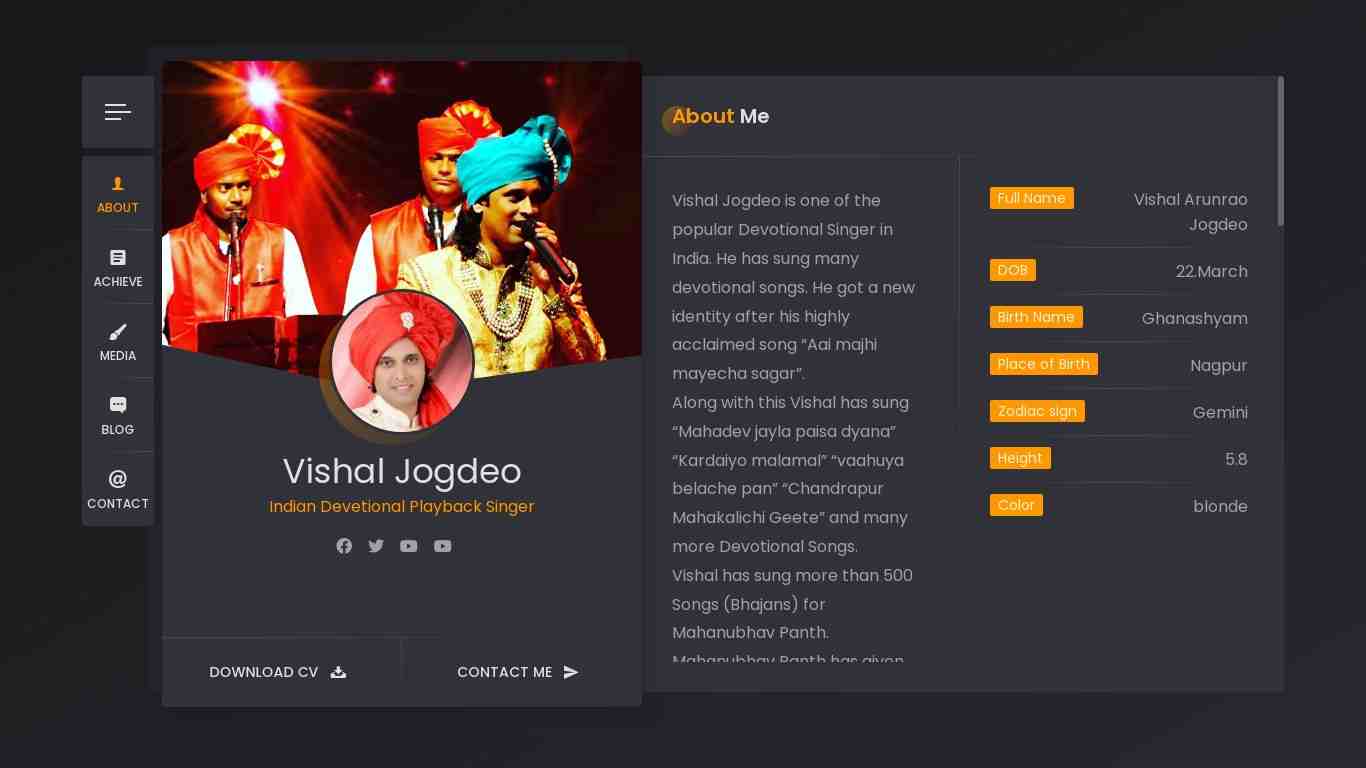Click the paper plane send icon
The width and height of the screenshot is (1366, 768).
[x=571, y=672]
